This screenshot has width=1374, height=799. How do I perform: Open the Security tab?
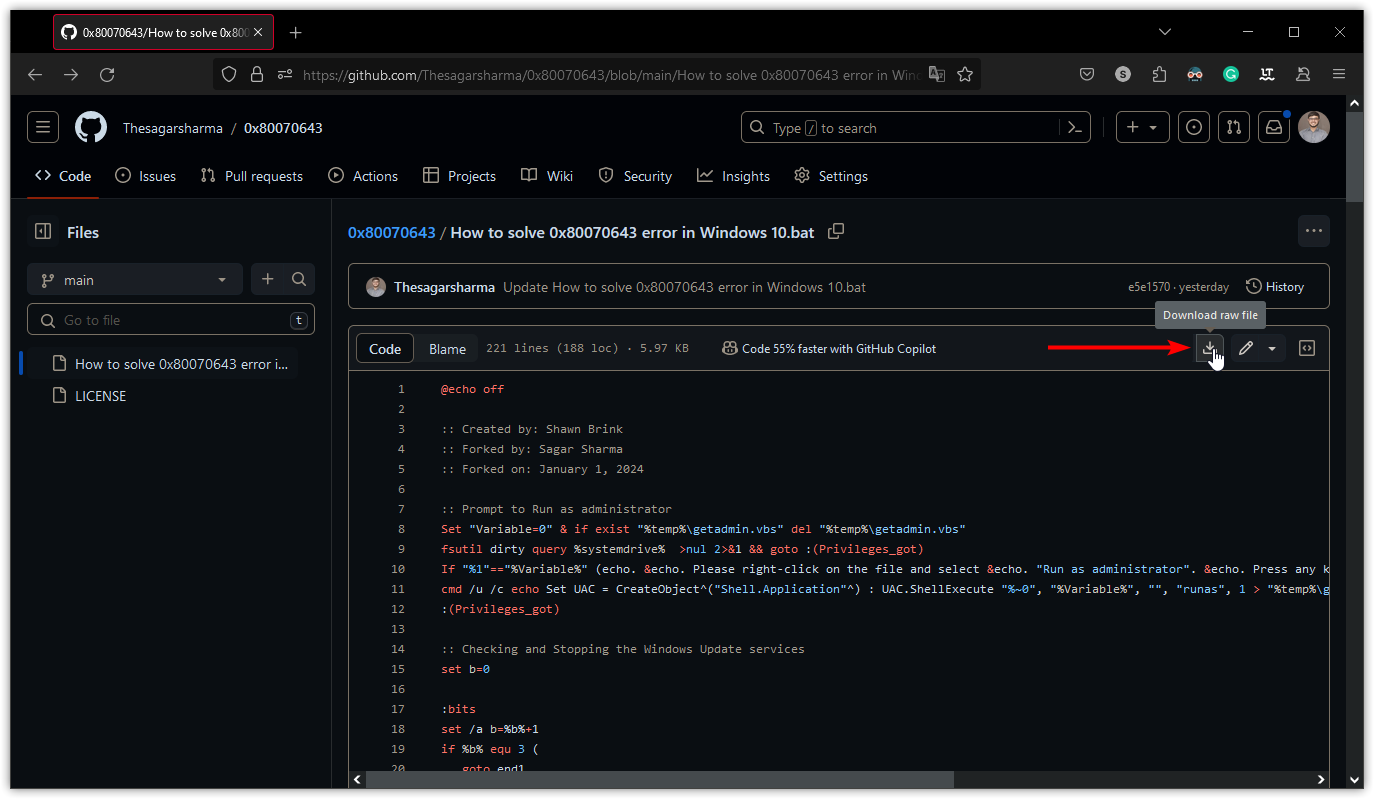point(635,176)
